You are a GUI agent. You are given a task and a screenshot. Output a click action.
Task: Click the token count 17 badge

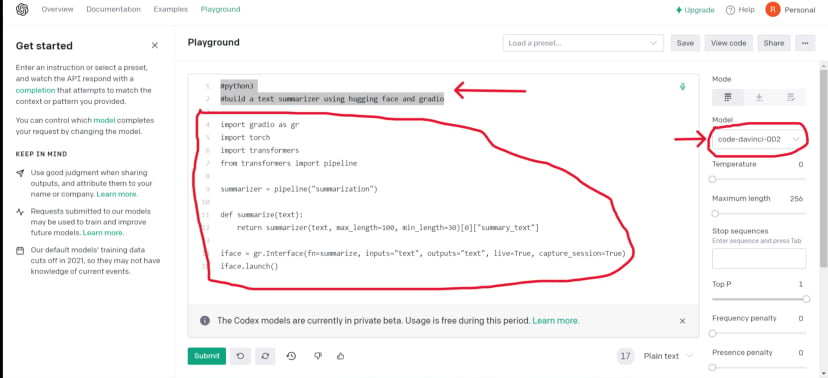[x=626, y=356]
